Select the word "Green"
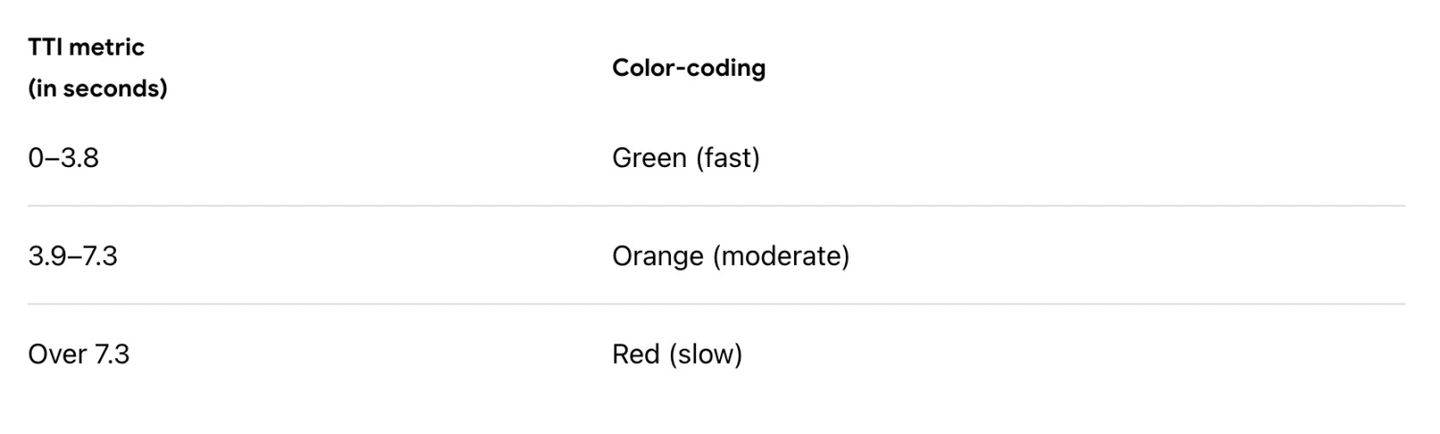Viewport: 1440px width, 434px height. [x=648, y=158]
